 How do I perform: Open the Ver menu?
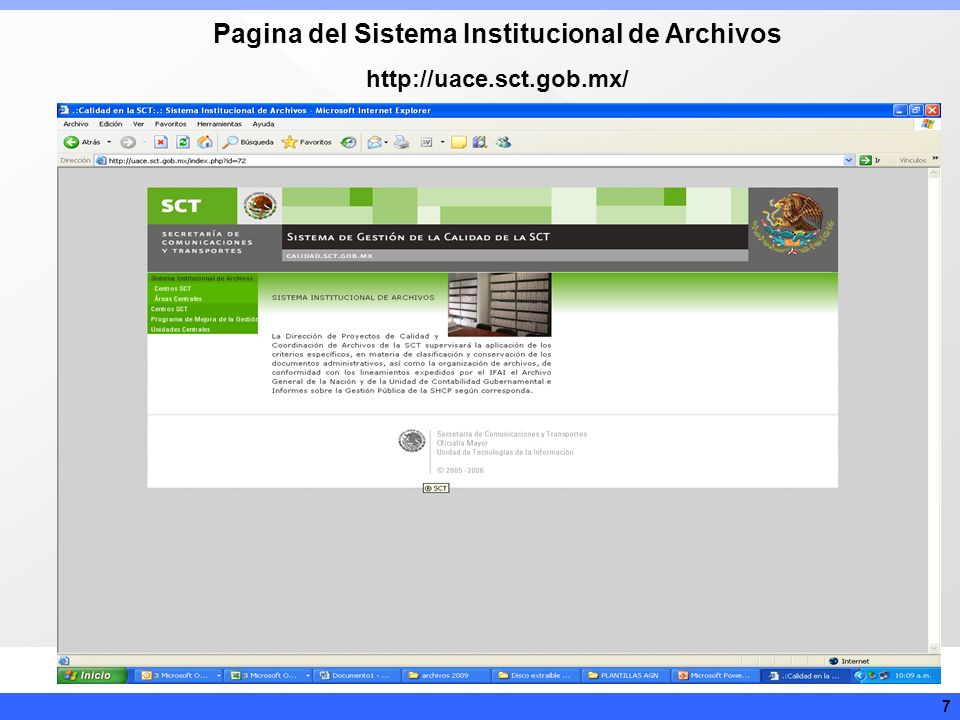tap(138, 124)
